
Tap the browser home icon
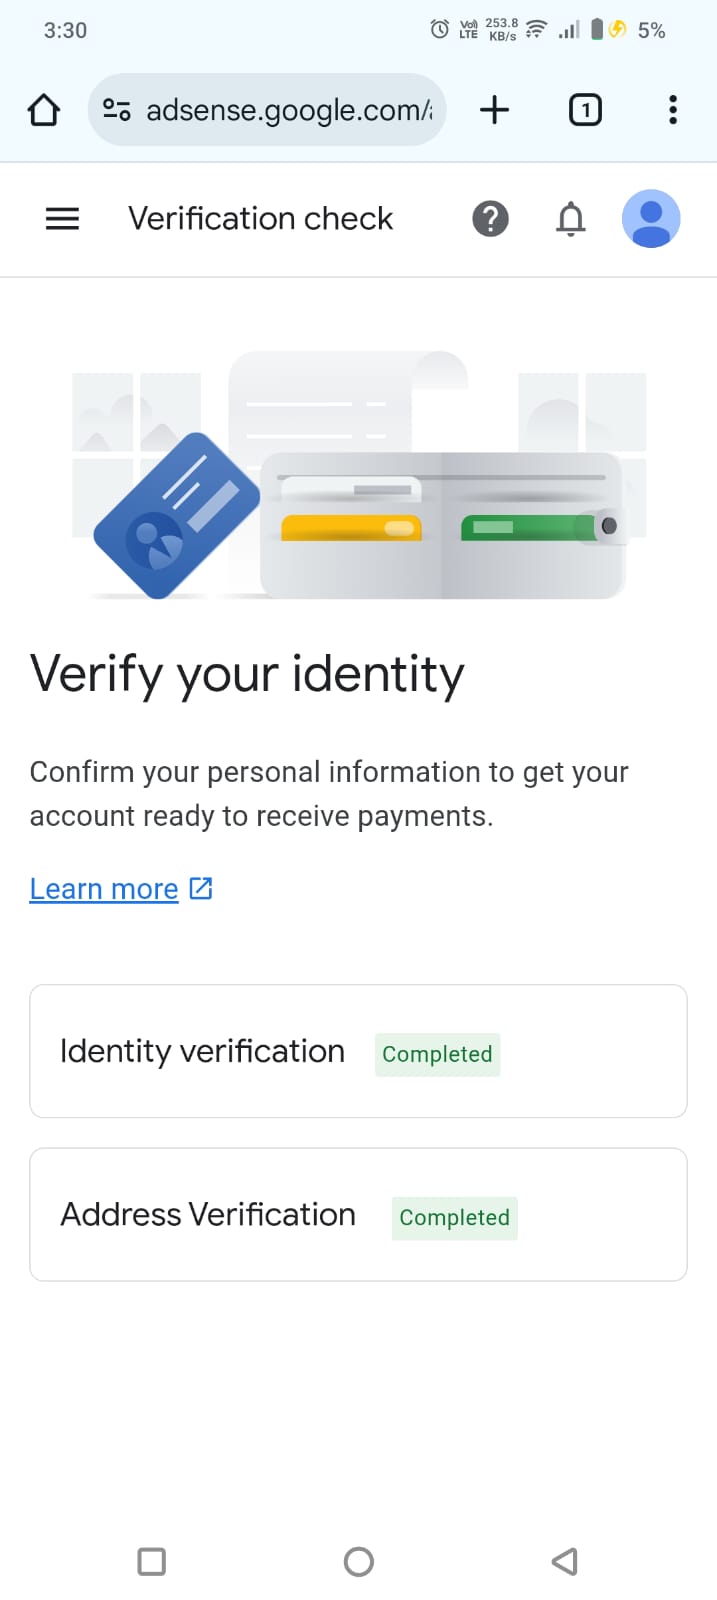coord(43,110)
